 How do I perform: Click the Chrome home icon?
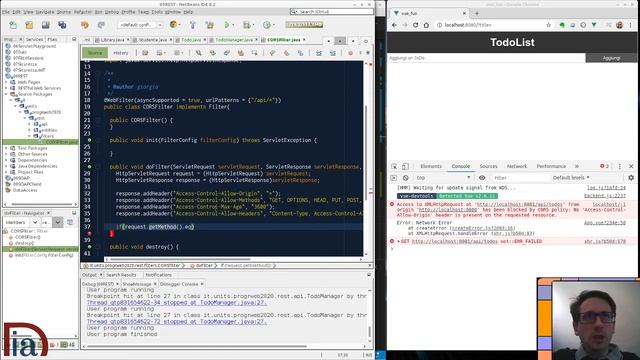click(x=426, y=25)
